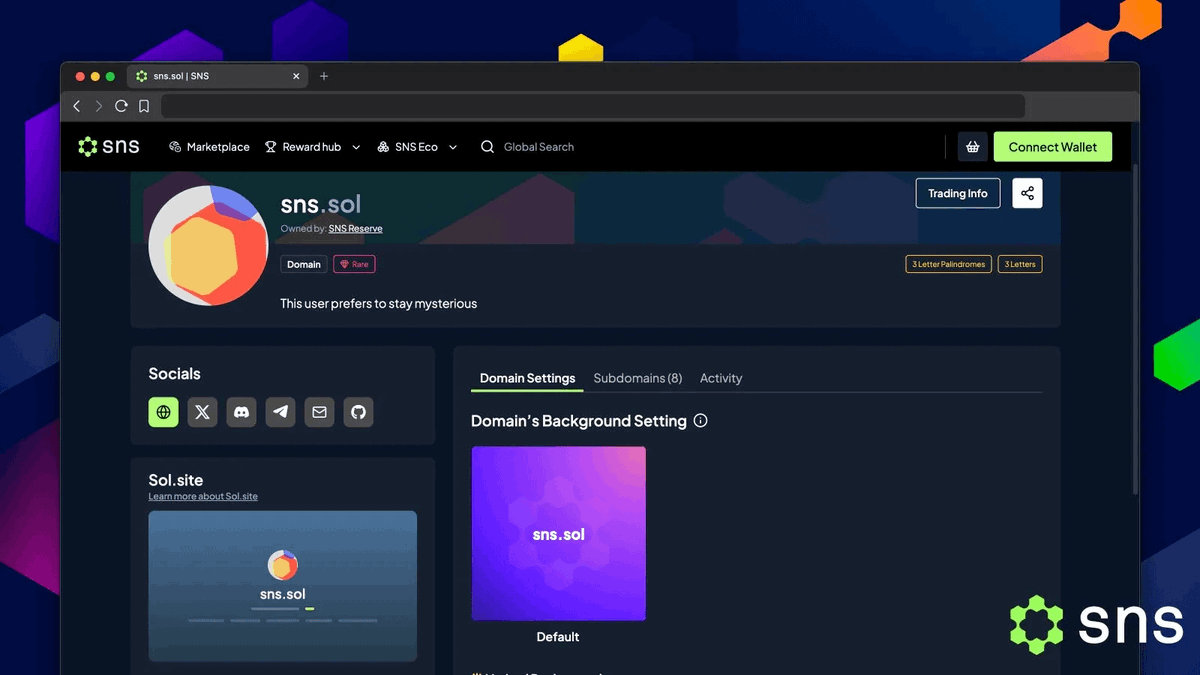Click the Socials heading
The width and height of the screenshot is (1200, 675).
tap(175, 374)
